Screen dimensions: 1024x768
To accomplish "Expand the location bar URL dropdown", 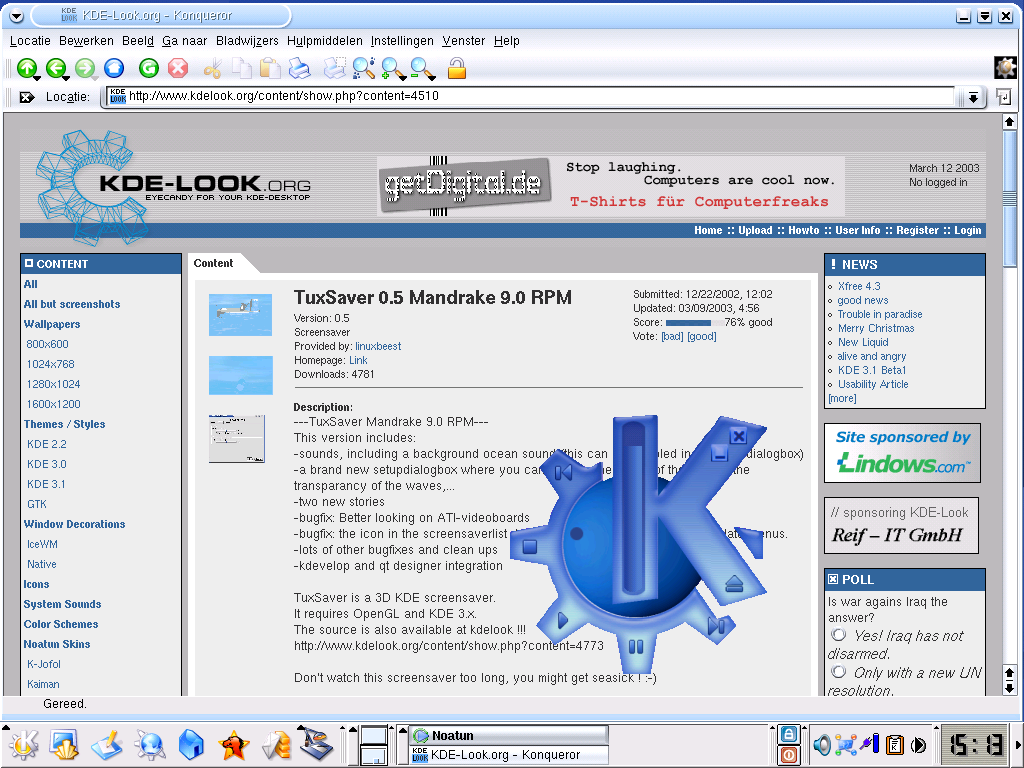I will pos(973,98).
